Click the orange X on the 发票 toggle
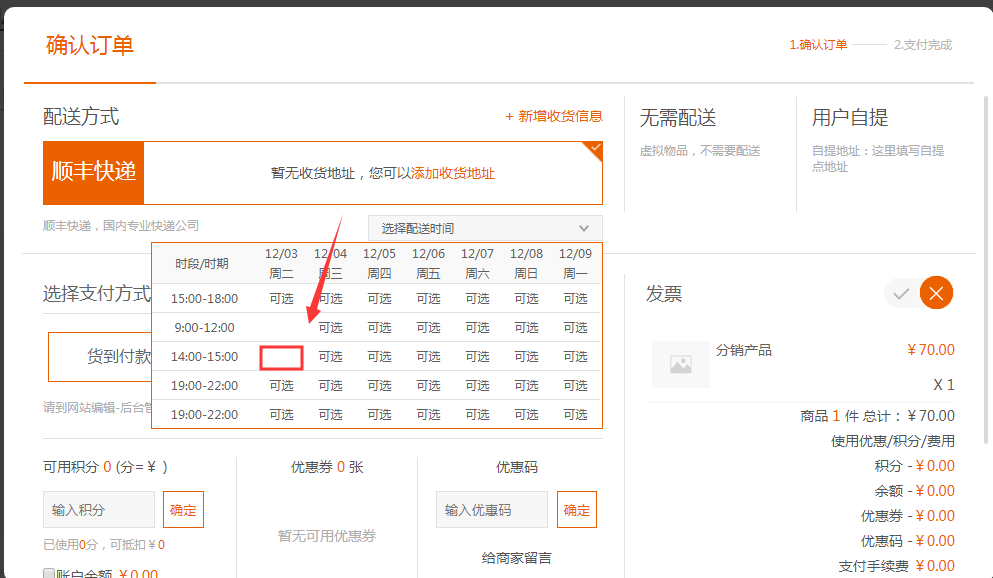Screen dimensions: 993x578 (936, 293)
